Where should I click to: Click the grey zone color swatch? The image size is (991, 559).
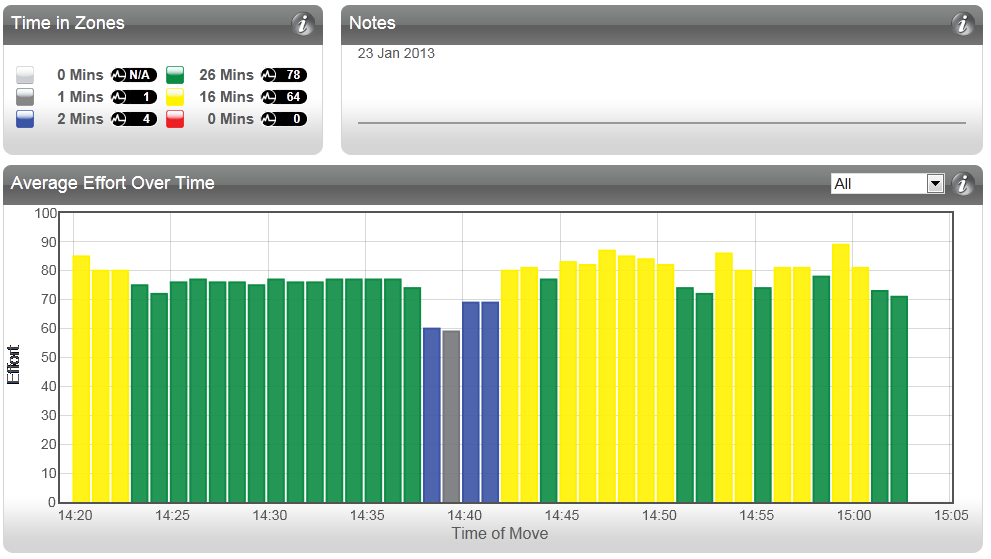coord(26,97)
